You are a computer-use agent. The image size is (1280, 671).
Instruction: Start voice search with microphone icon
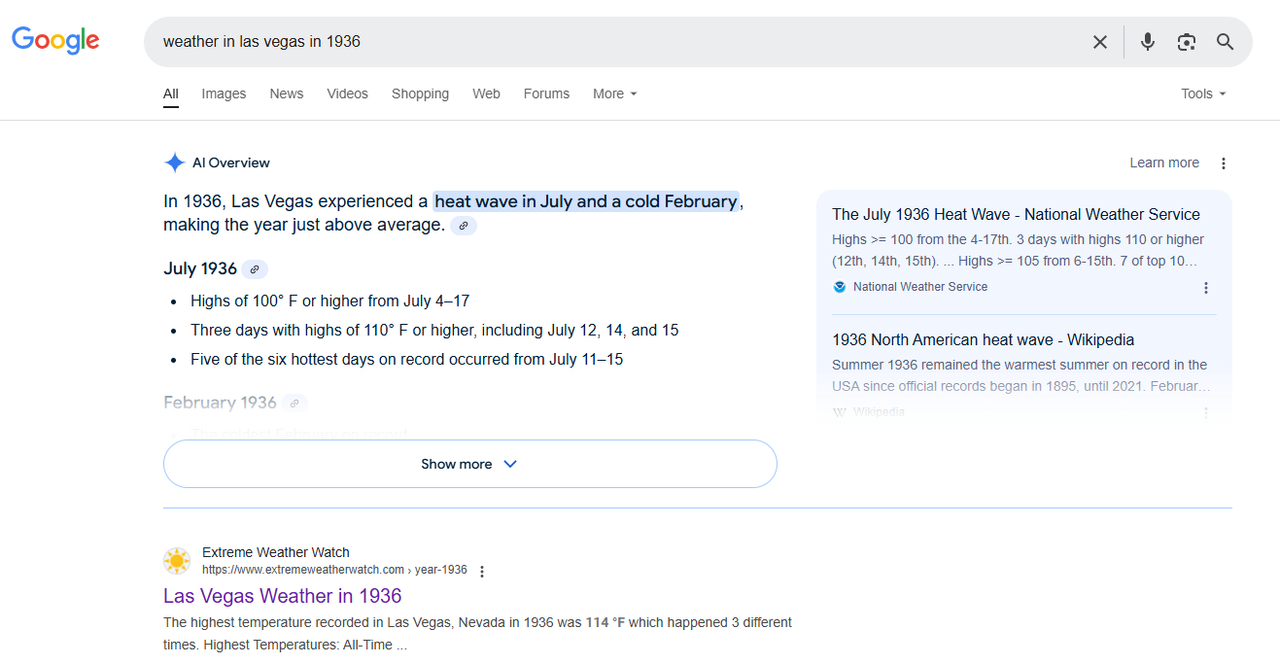tap(1147, 42)
